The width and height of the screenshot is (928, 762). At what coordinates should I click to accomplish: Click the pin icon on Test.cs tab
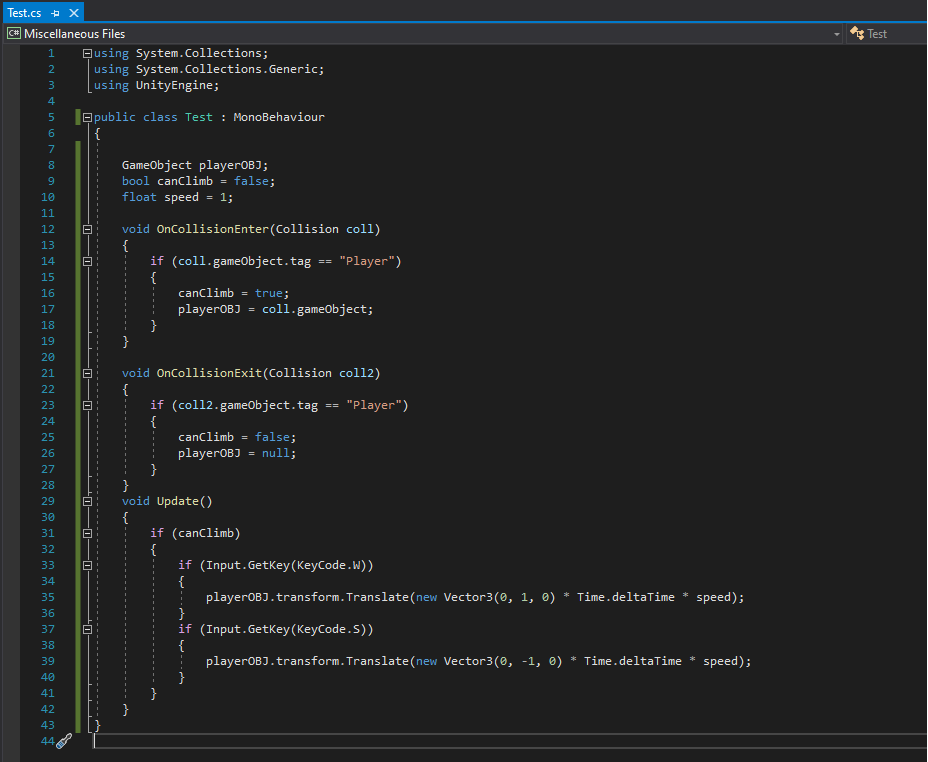[55, 13]
